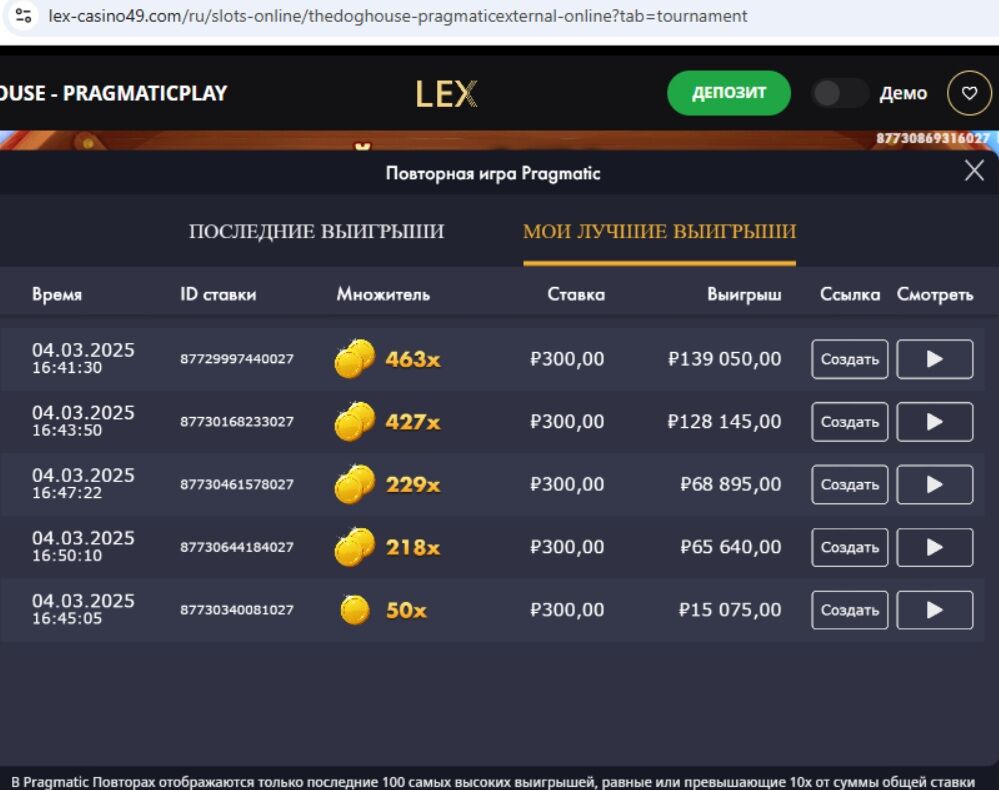Select Мои лучшие выигрыши tab

pos(659,232)
